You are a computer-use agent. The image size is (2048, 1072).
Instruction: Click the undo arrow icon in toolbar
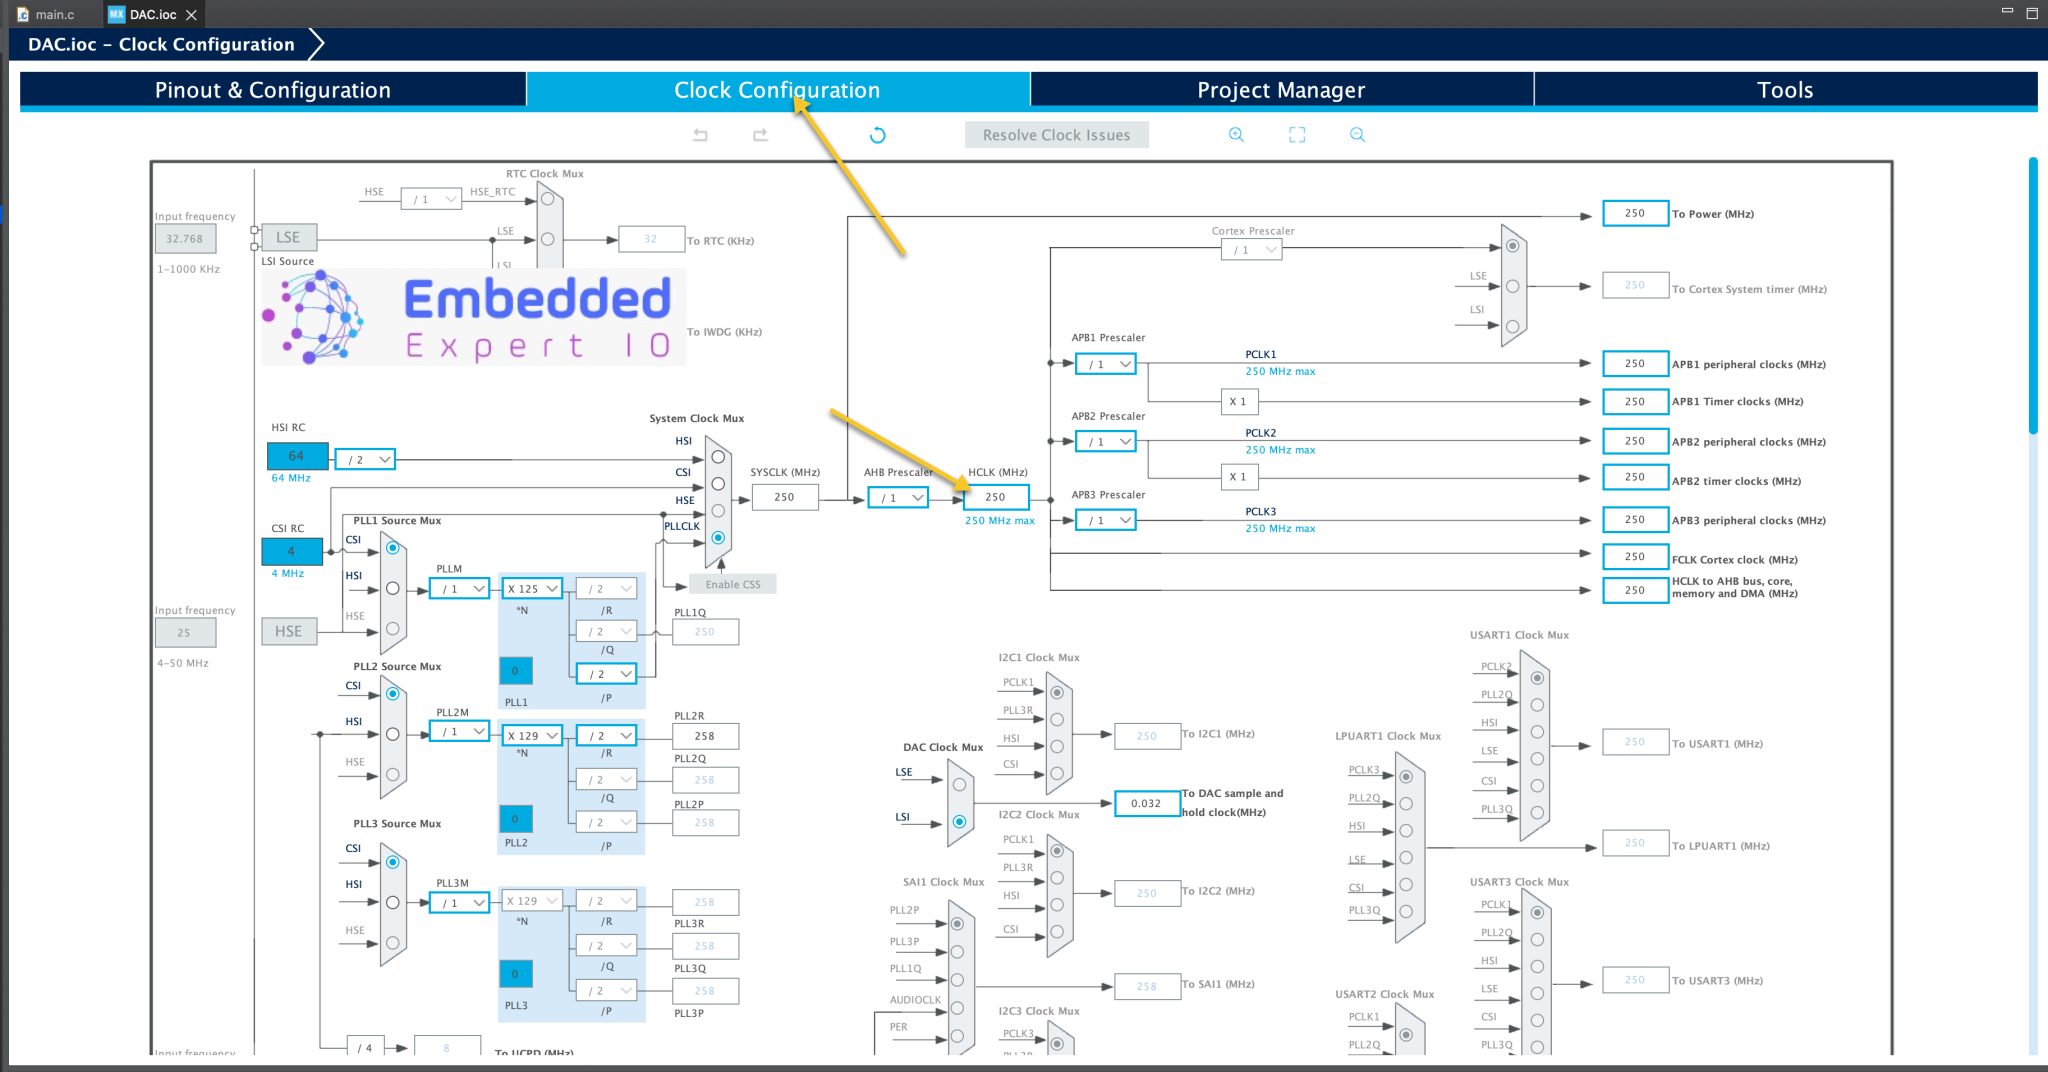pyautogui.click(x=700, y=135)
